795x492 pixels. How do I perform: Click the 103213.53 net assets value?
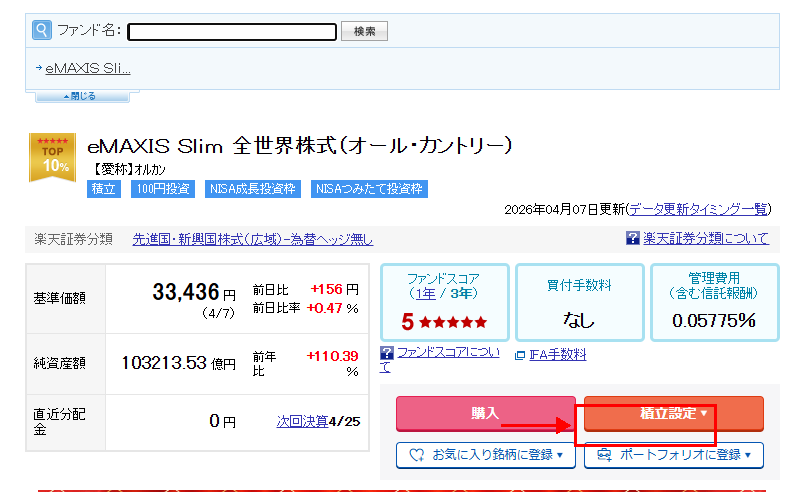(164, 363)
